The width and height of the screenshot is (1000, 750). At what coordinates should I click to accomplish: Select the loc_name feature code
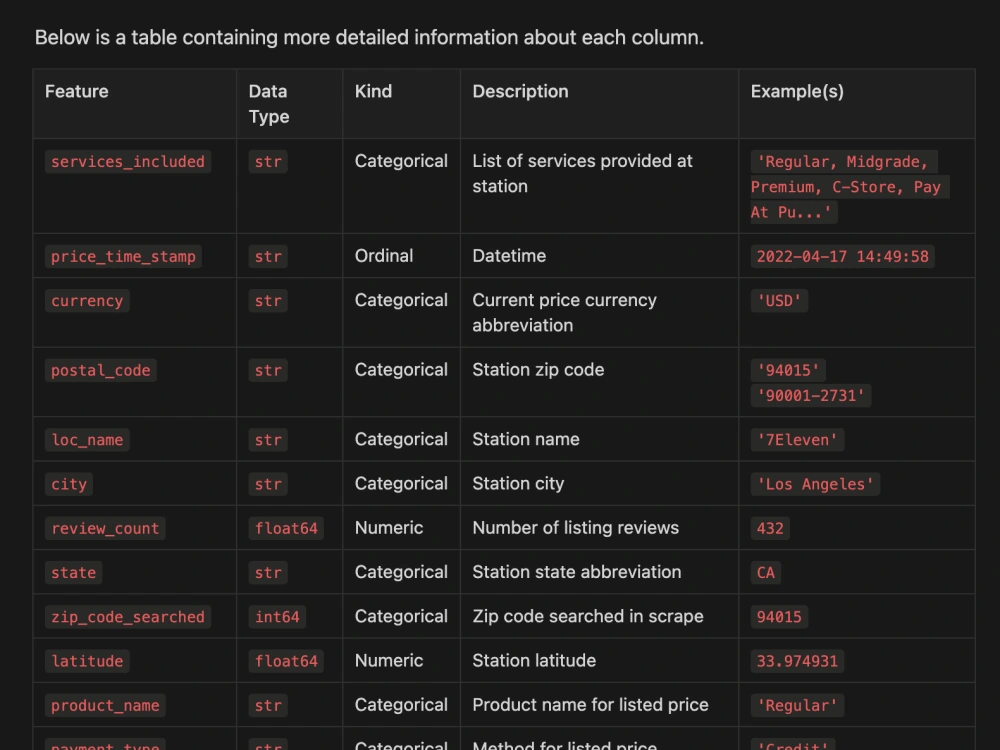(x=87, y=439)
